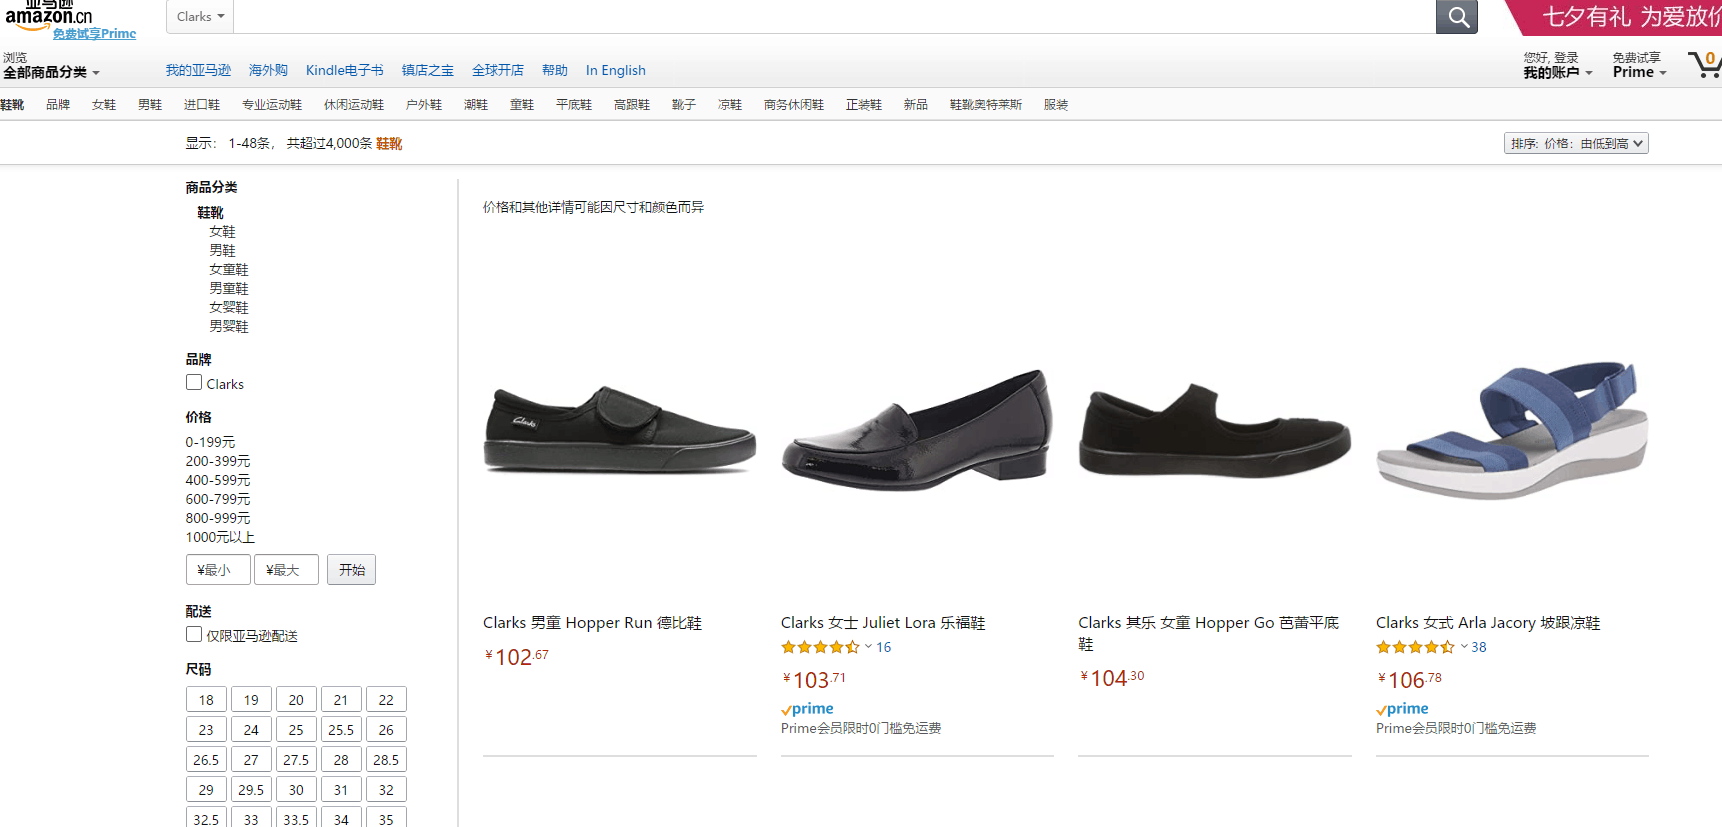Open the shopping cart icon

click(1705, 65)
